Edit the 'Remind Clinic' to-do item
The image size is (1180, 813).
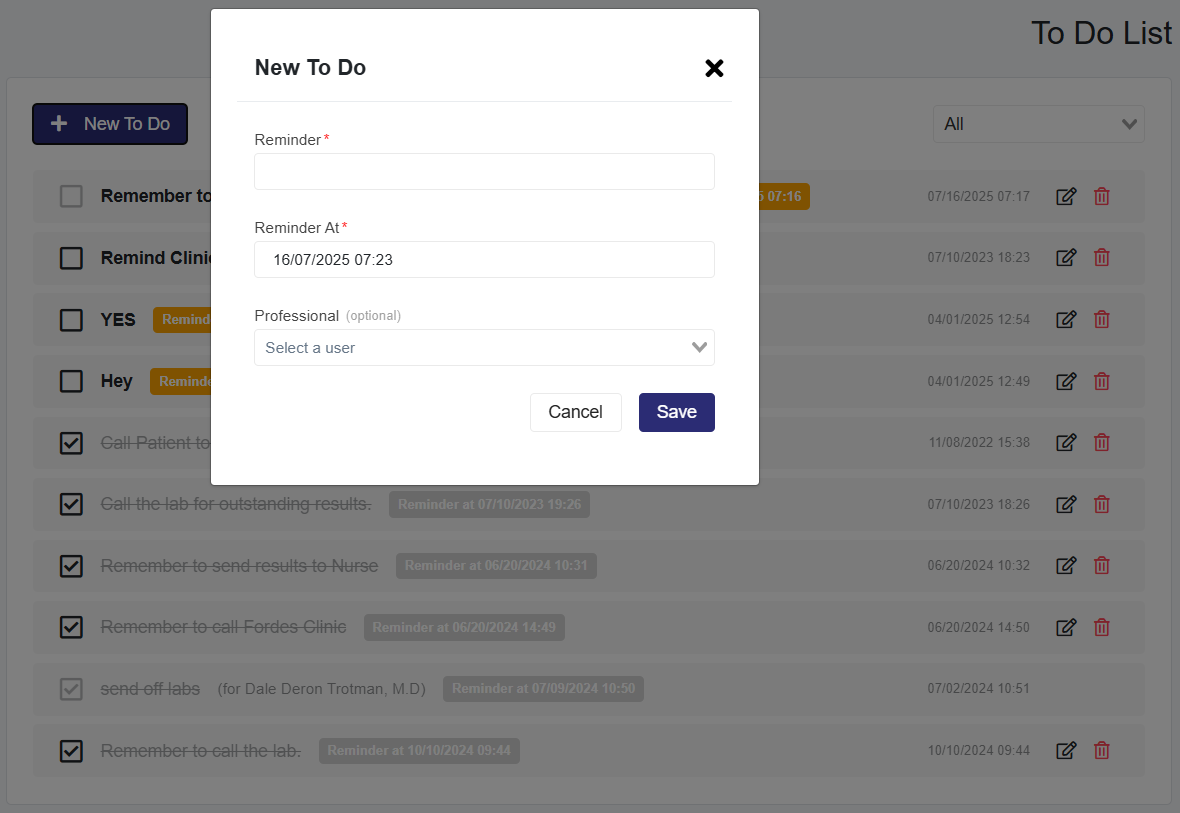(x=1066, y=258)
